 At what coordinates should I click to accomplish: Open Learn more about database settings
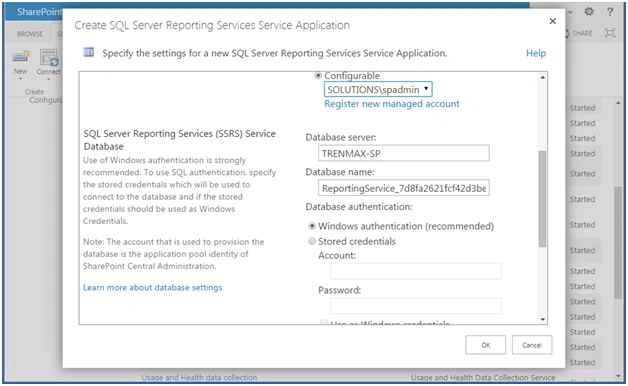click(153, 287)
